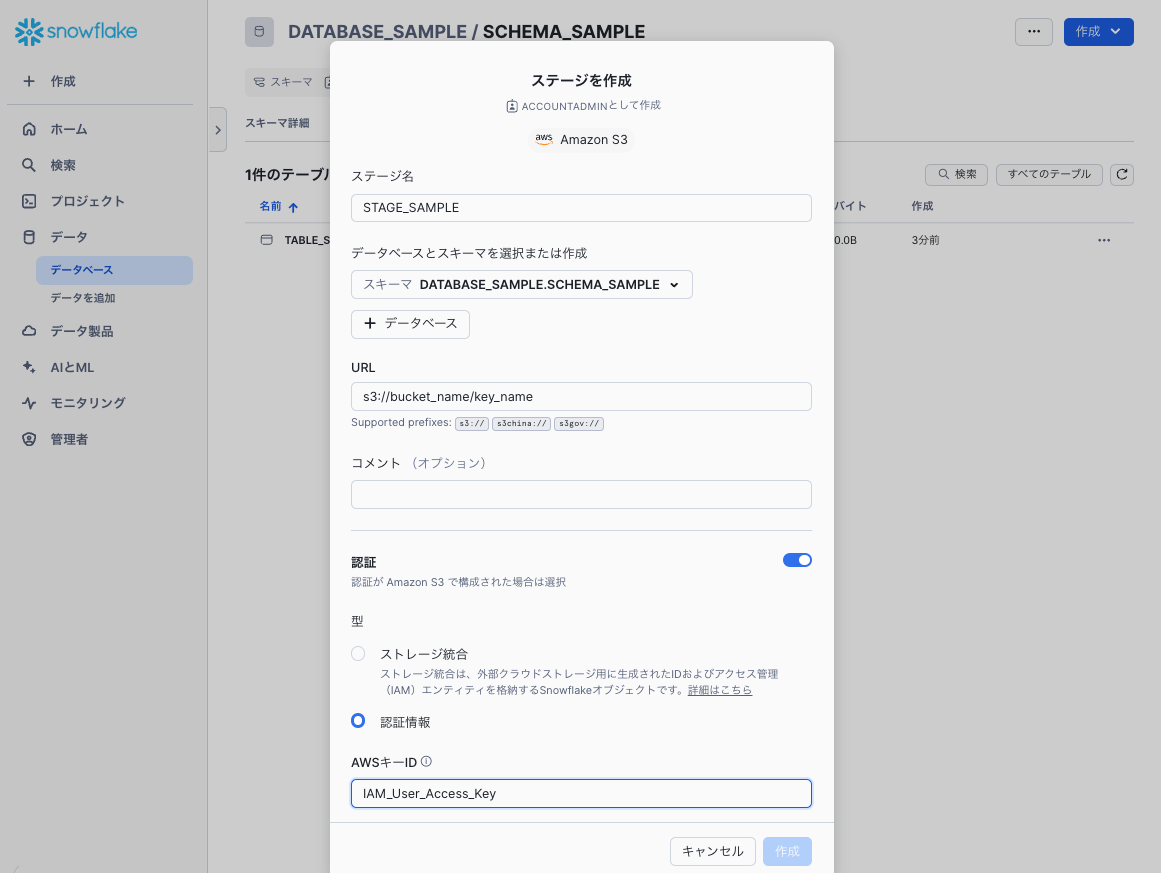Click the 名前 column header
The image size is (1161, 873).
coord(270,207)
